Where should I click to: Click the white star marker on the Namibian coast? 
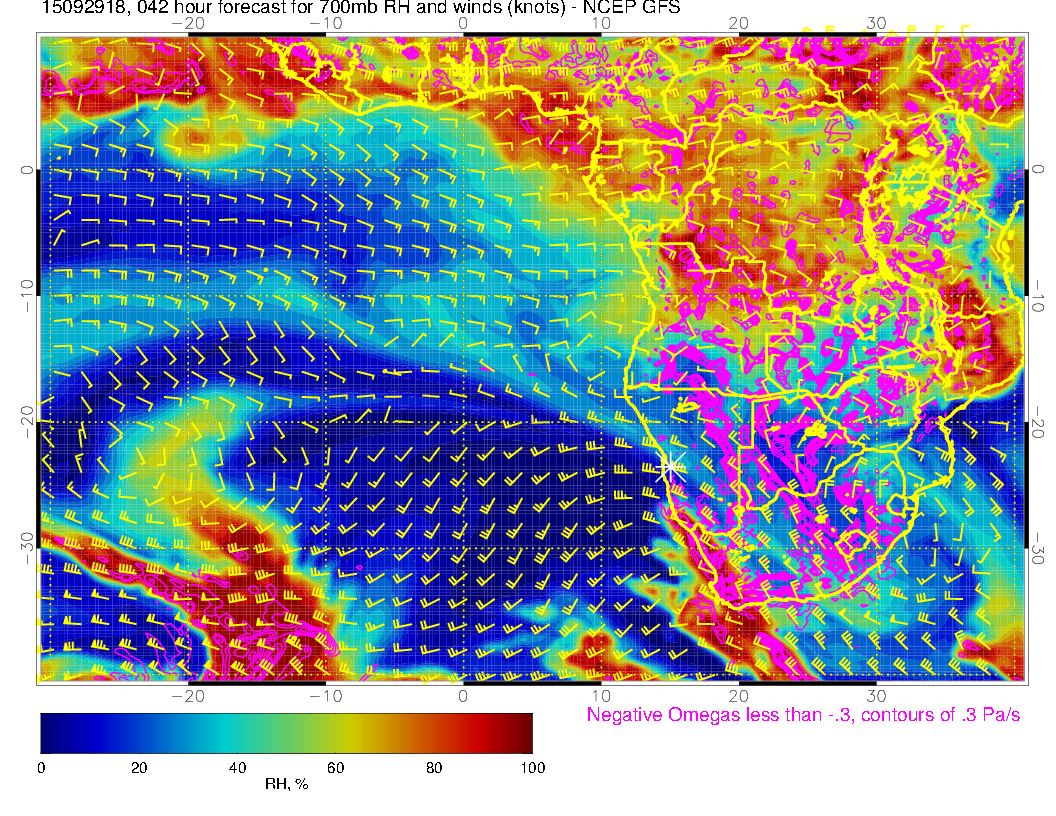[670, 466]
